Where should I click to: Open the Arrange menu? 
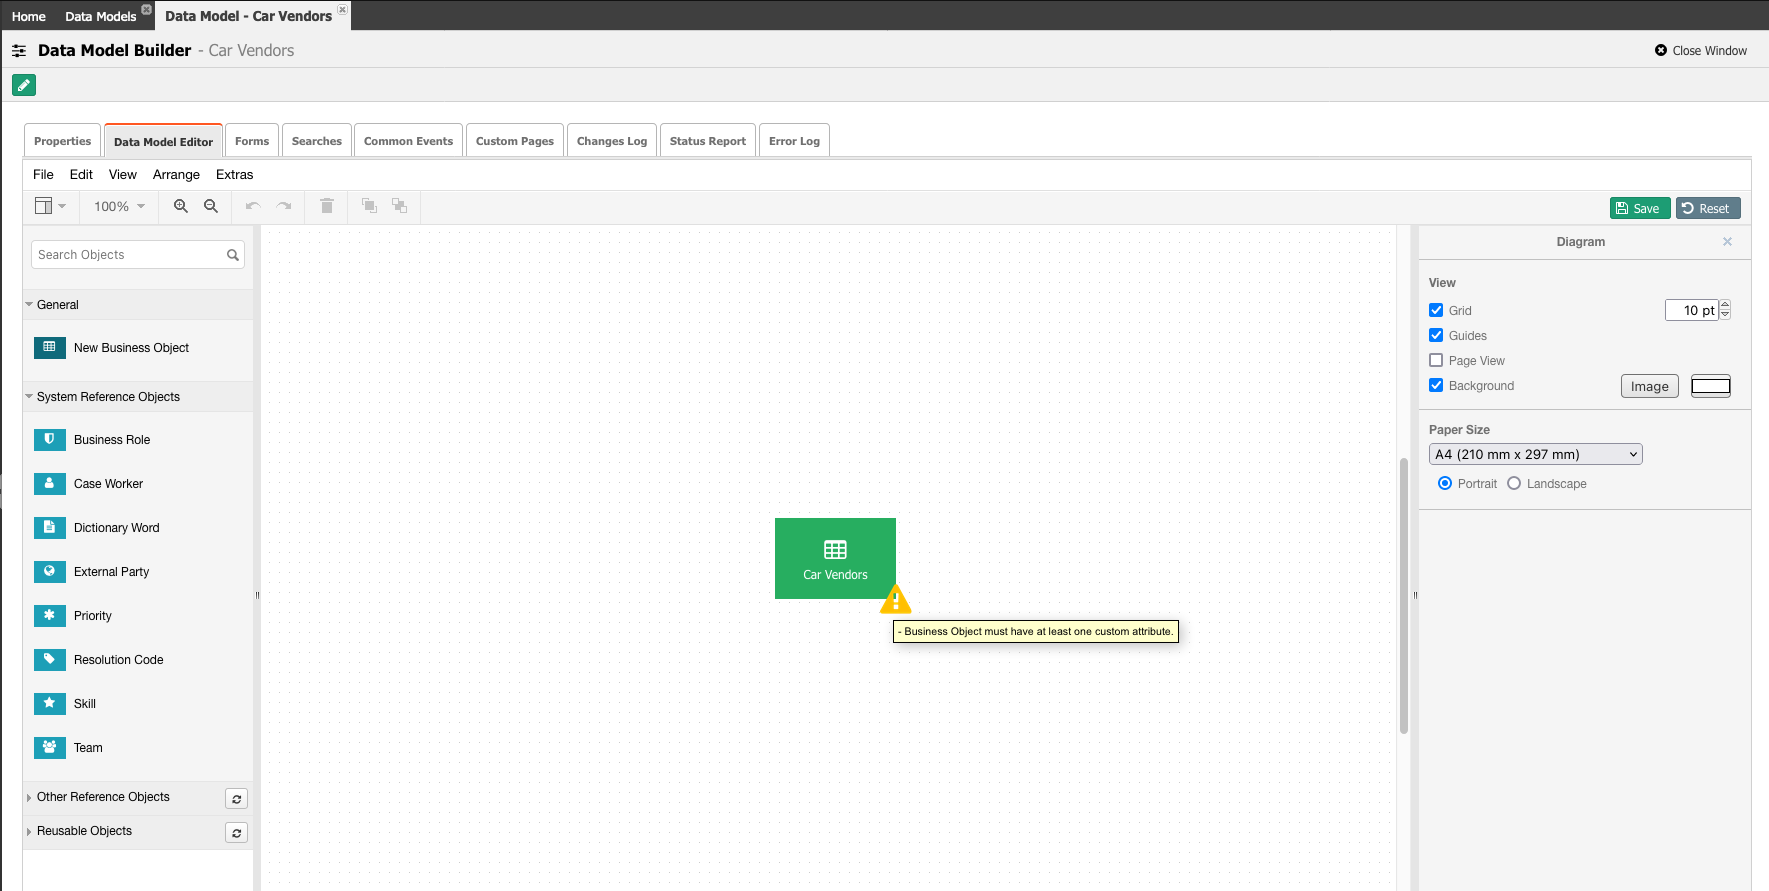[176, 174]
